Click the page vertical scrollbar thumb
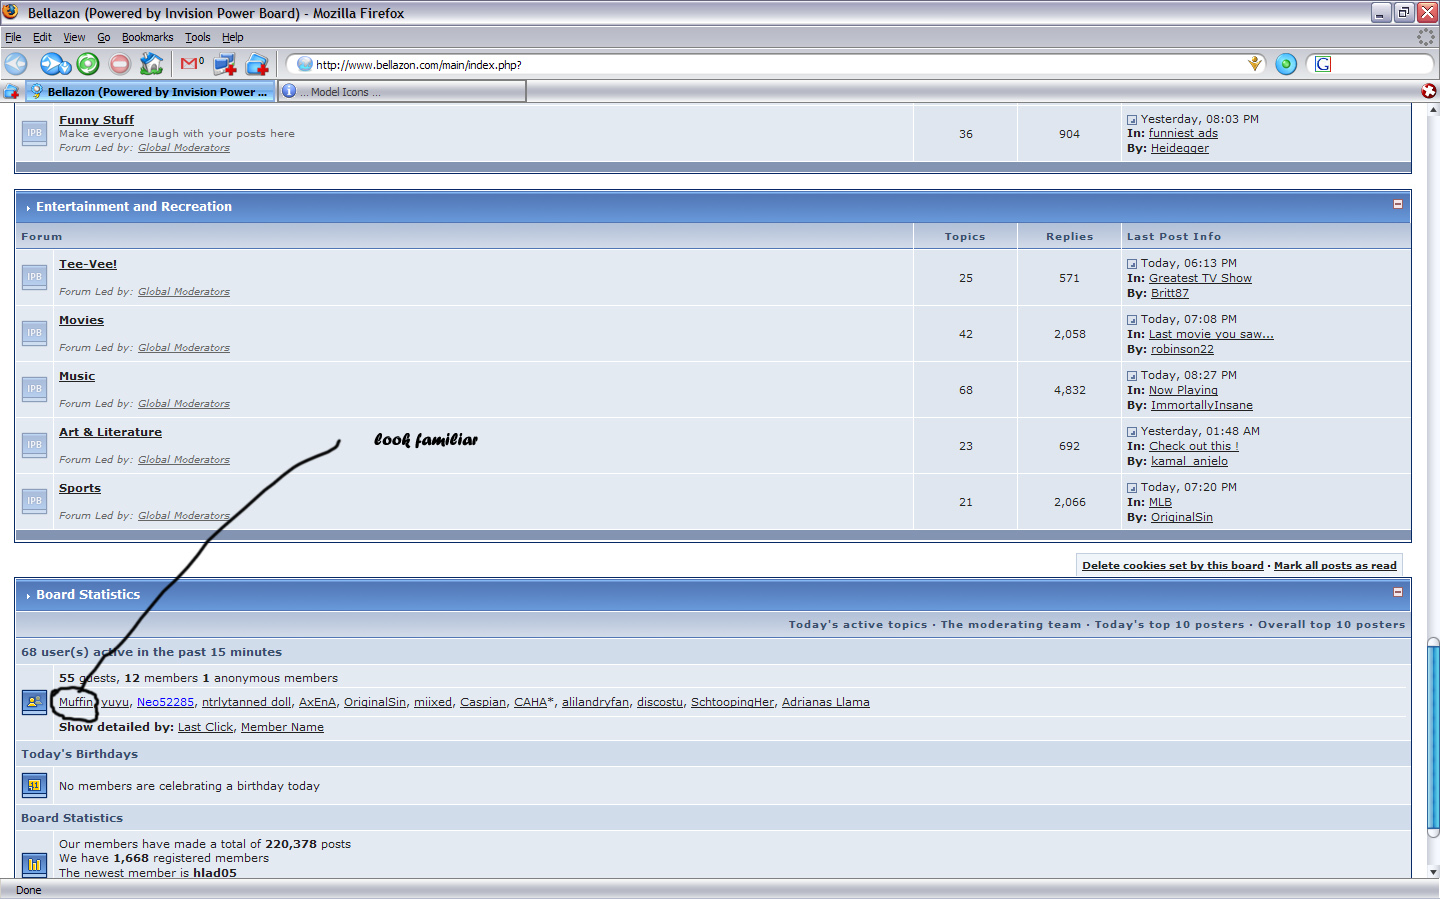Viewport: 1440px width, 900px height. click(x=1433, y=735)
